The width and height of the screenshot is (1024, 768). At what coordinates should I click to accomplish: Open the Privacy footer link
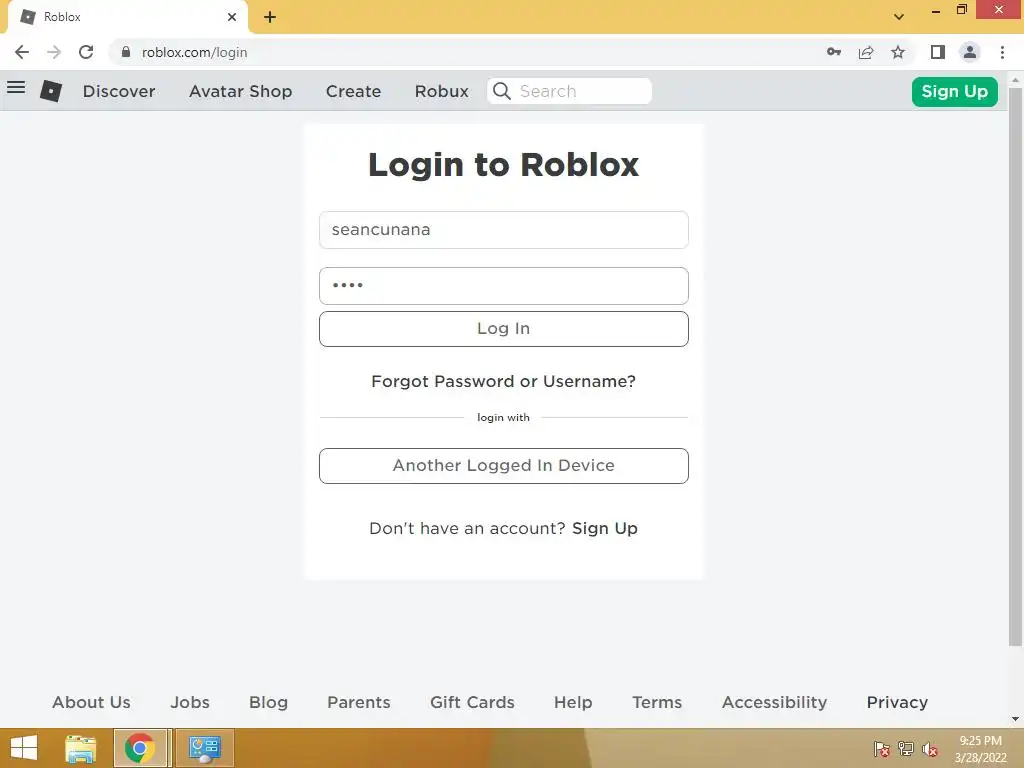pos(897,702)
